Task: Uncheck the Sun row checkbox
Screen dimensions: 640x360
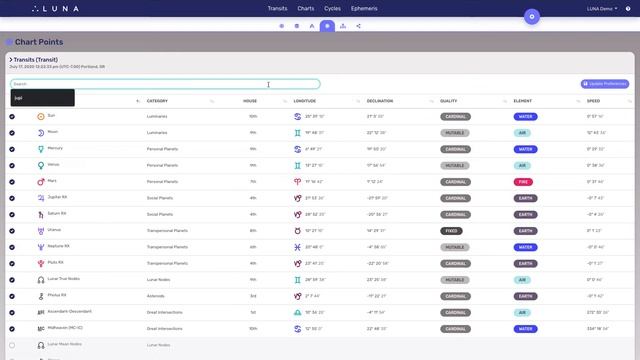Action: click(x=12, y=117)
